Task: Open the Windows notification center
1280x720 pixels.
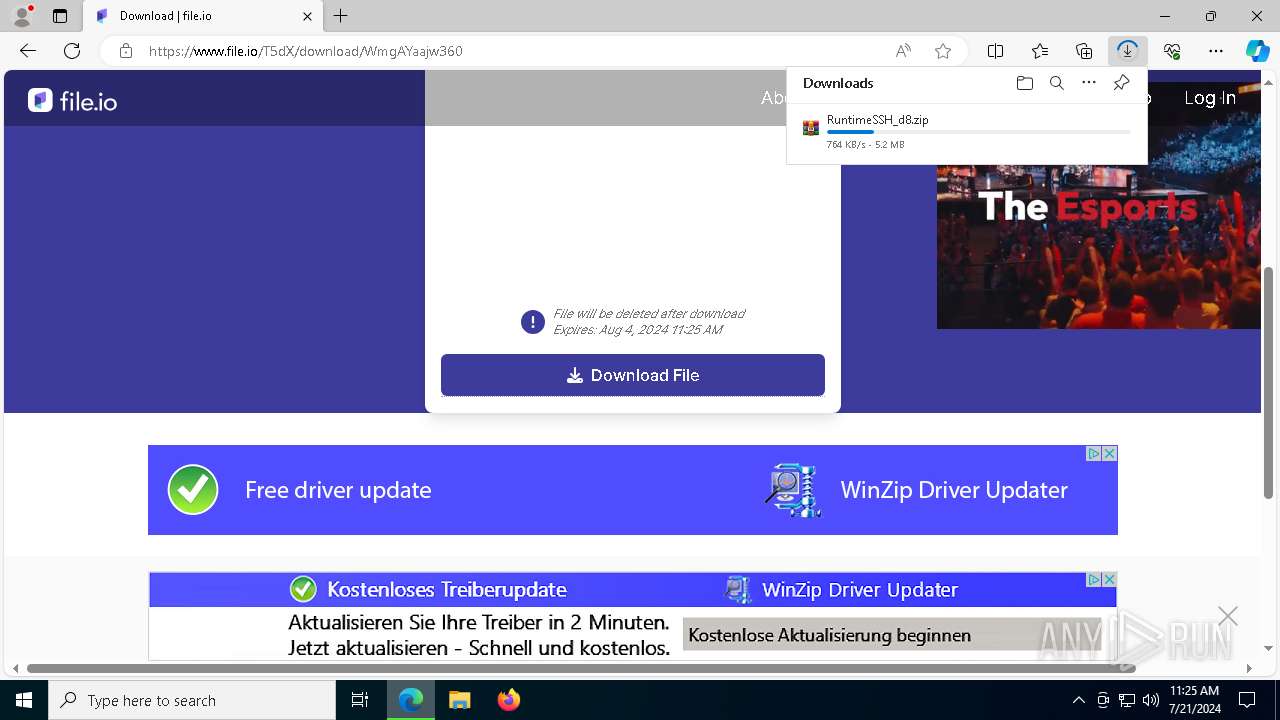Action: pos(1247,700)
